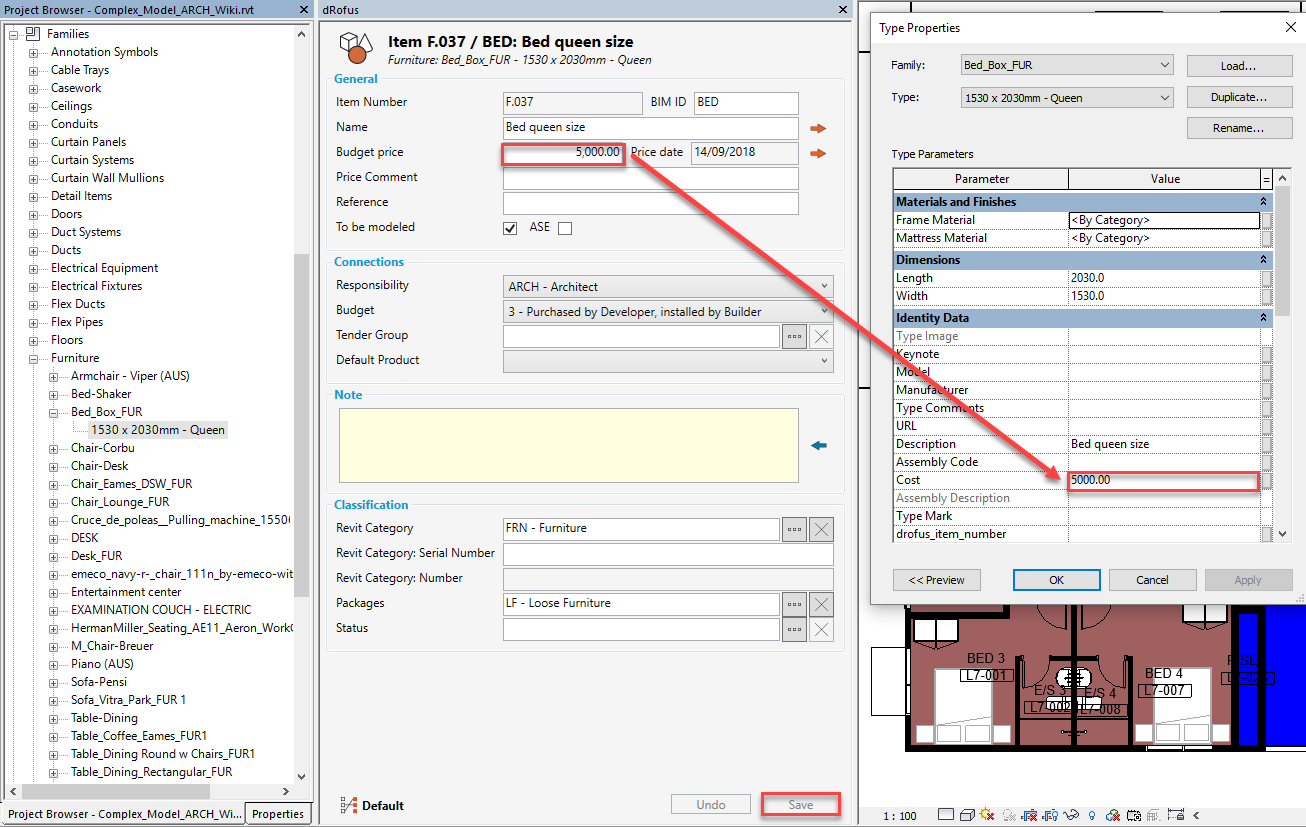Switch to the Properties tab
1306x827 pixels.
click(277, 814)
